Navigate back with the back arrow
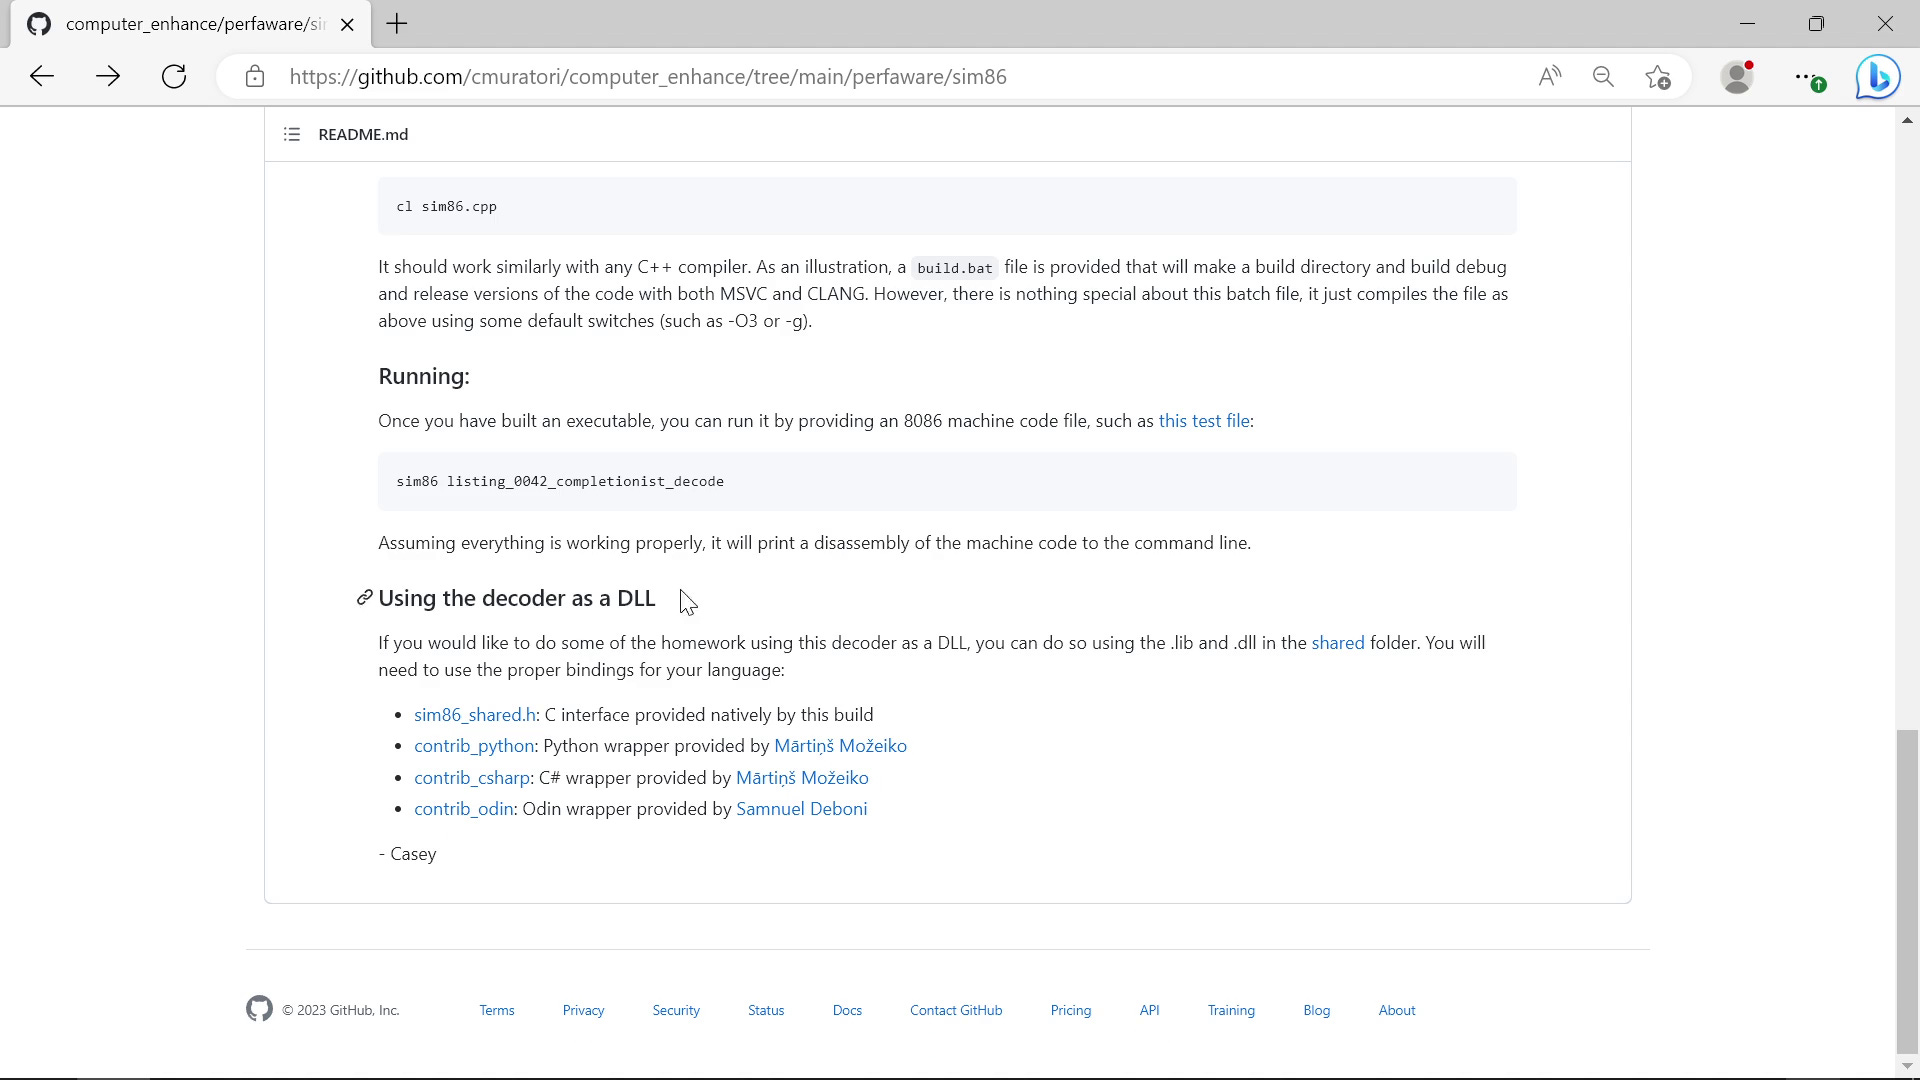This screenshot has height=1080, width=1920. click(41, 76)
